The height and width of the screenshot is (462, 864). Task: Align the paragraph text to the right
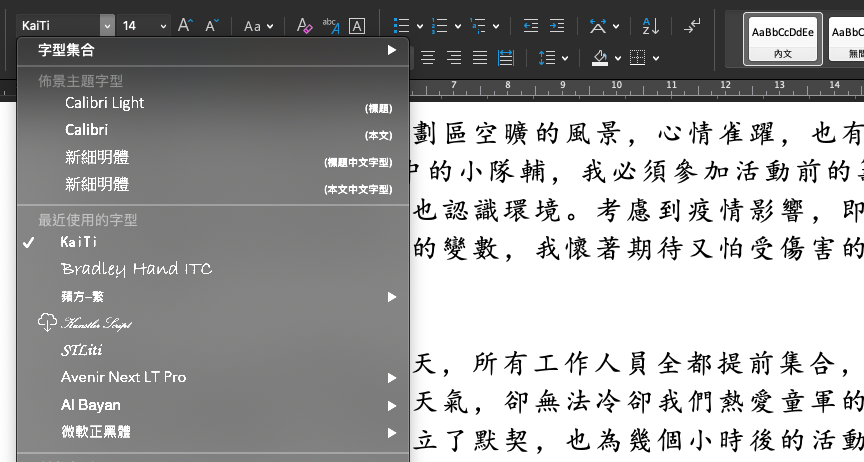454,57
